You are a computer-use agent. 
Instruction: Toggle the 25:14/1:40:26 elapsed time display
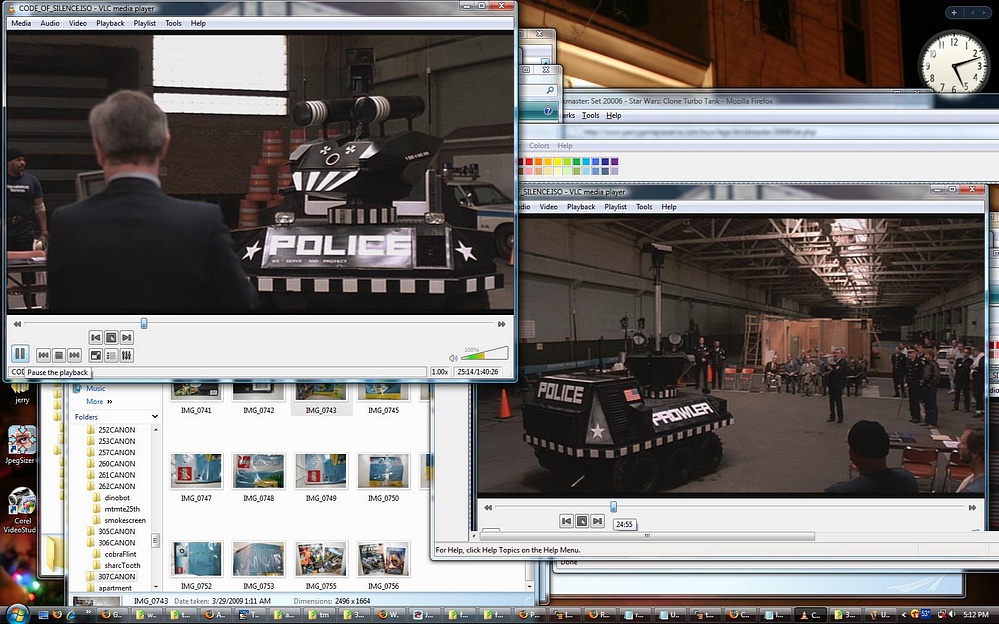click(x=478, y=372)
